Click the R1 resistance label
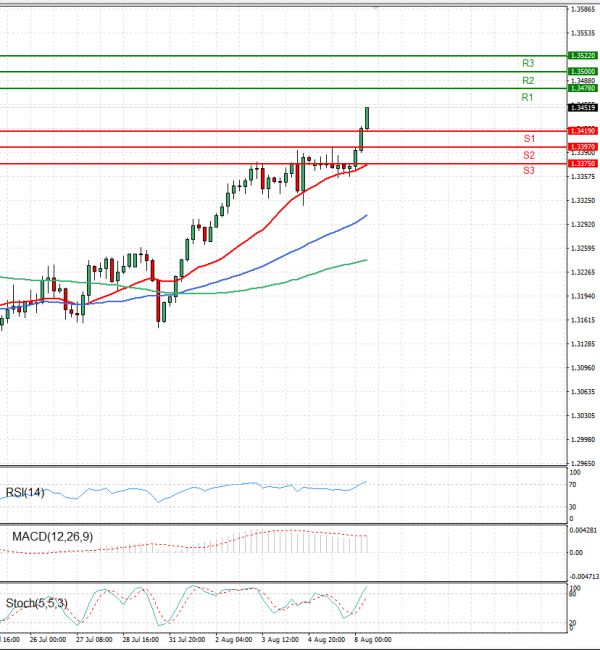600x650 pixels. 527,97
